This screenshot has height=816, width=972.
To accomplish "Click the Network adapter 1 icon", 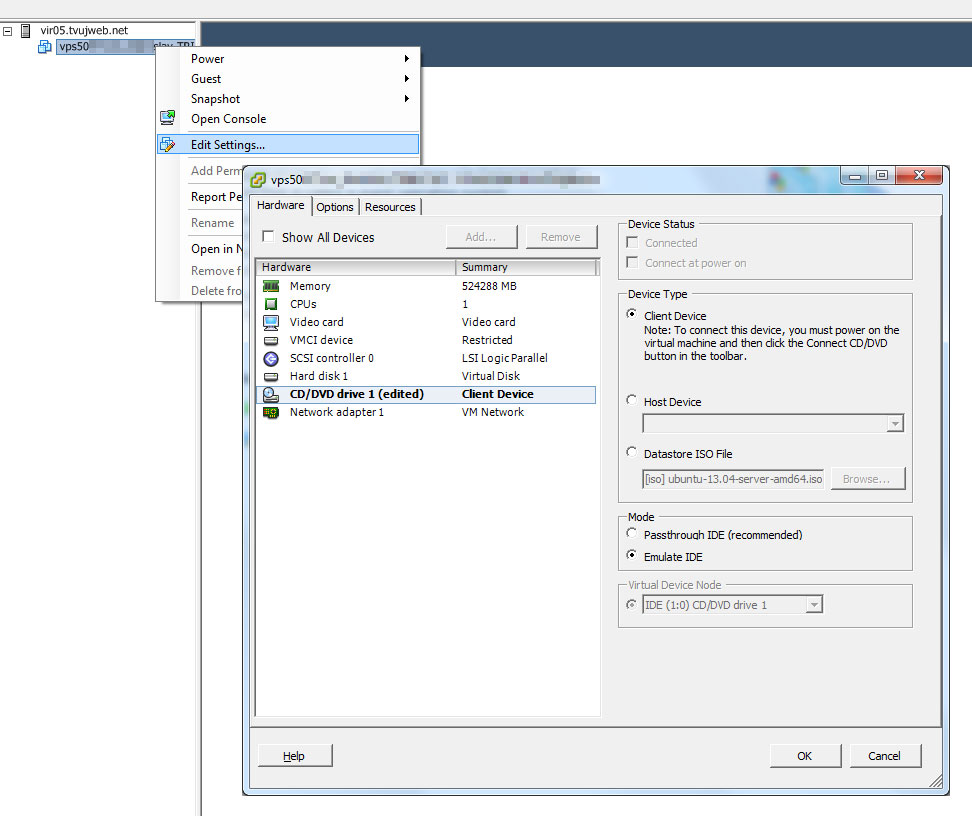I will click(270, 412).
